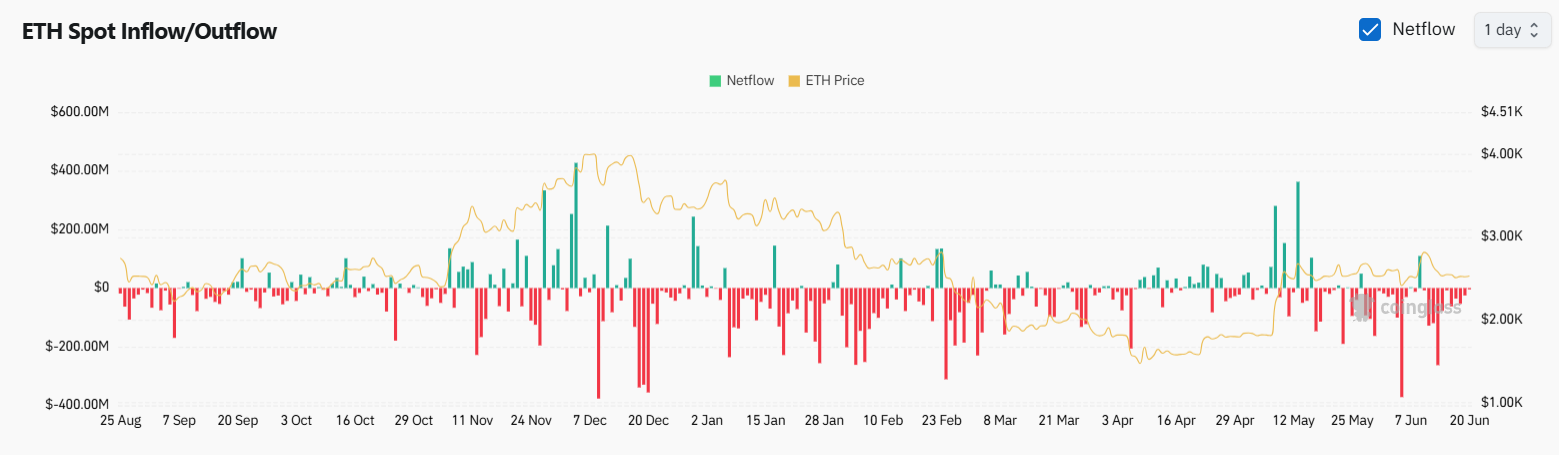Click the up-down chevron in interval selector
Screen dimensions: 1559x455
click(x=1532, y=30)
